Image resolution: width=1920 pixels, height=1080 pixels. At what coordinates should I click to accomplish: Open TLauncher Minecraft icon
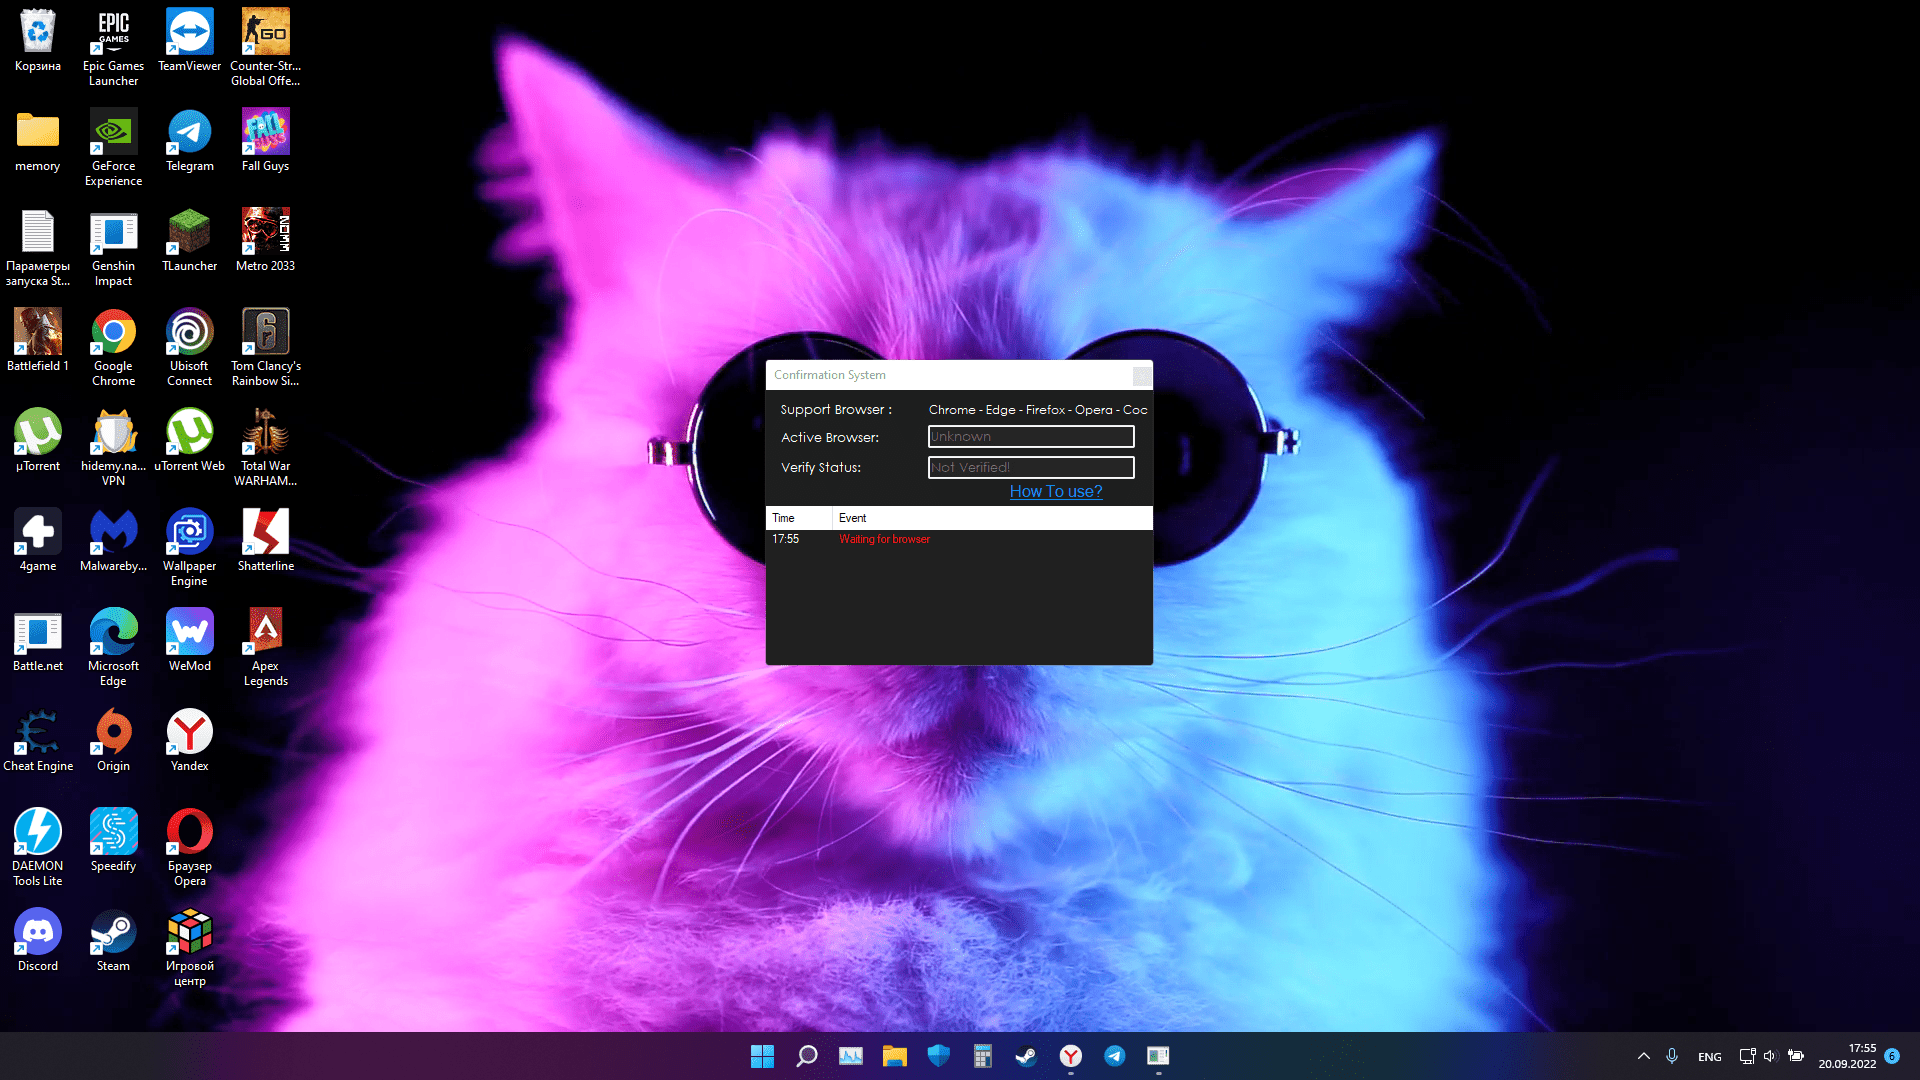point(189,241)
